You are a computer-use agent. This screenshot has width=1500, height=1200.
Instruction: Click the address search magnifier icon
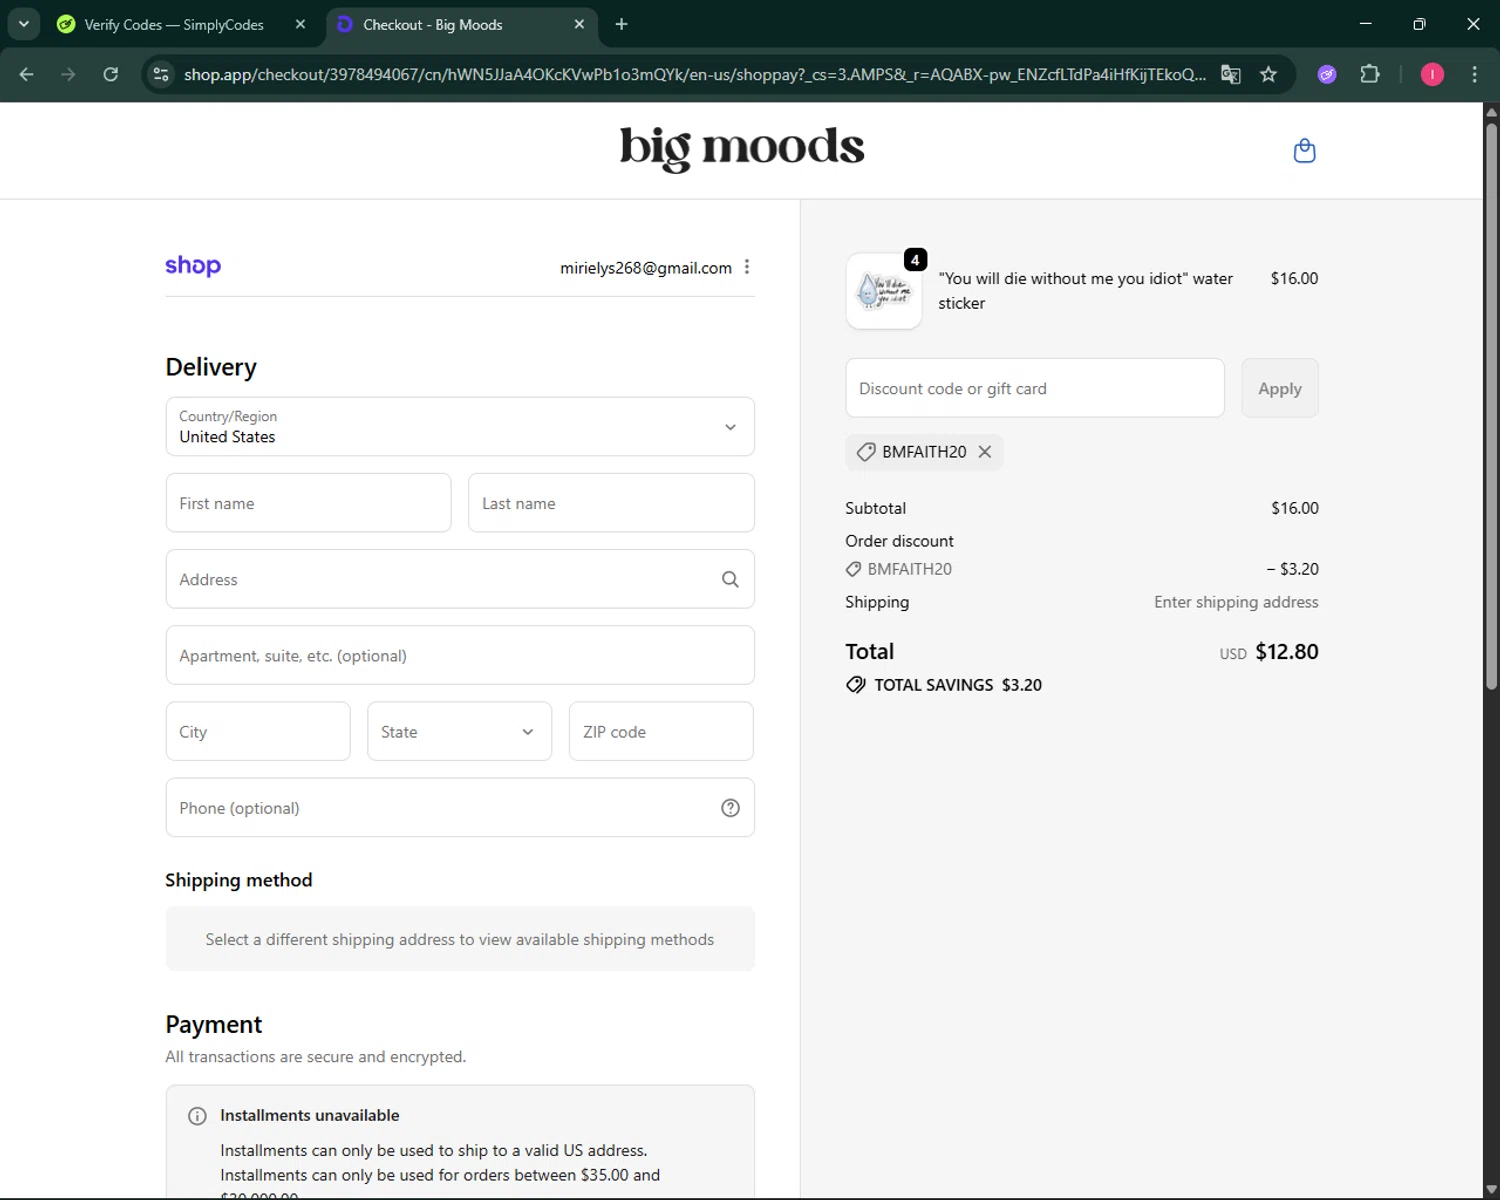click(x=730, y=579)
